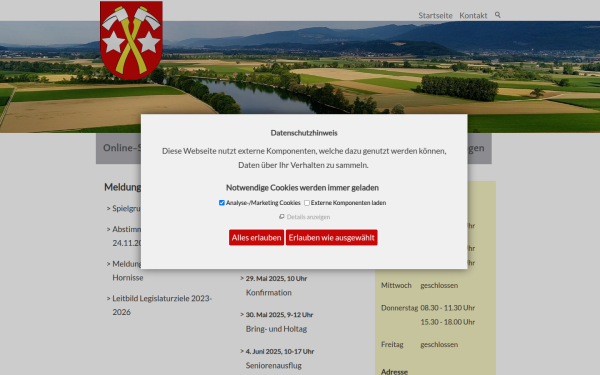The height and width of the screenshot is (375, 600).
Task: Click the date 30. Mai 2025, 9-12 Uhr
Action: point(279,315)
